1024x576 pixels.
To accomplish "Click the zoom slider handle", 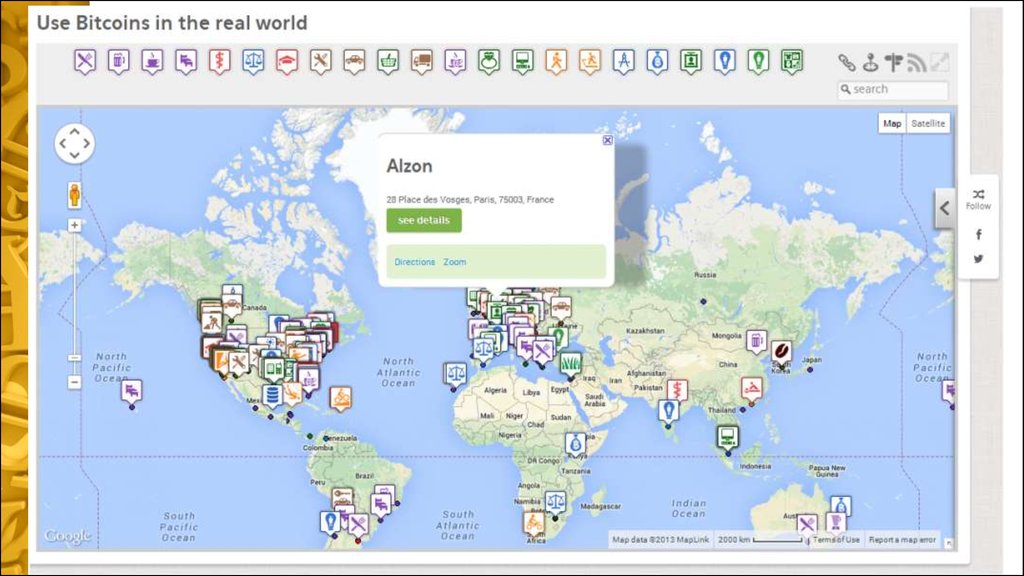I will click(x=74, y=358).
